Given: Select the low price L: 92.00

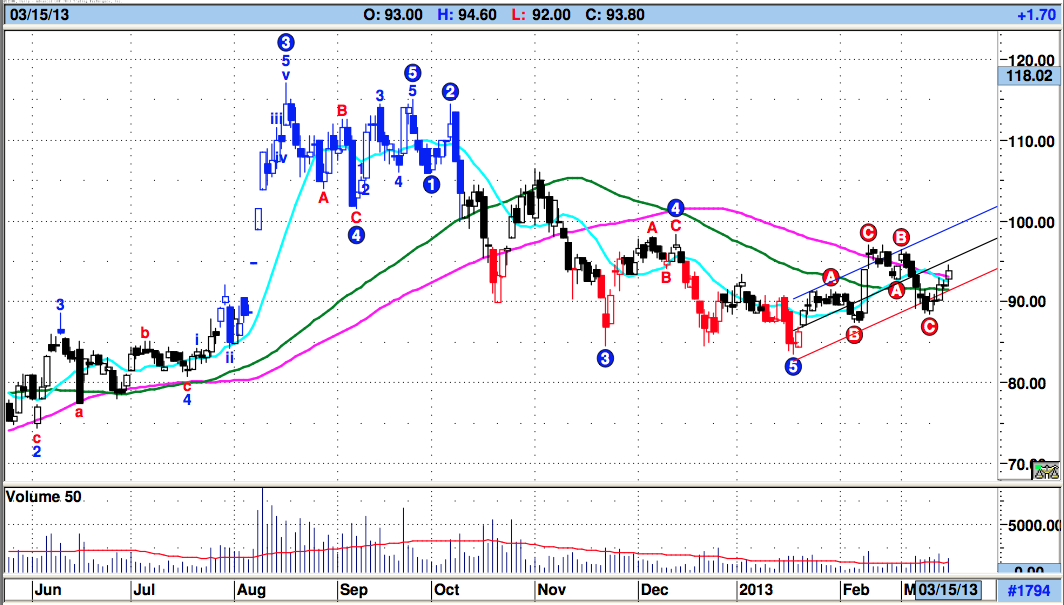Looking at the screenshot, I should click(541, 14).
